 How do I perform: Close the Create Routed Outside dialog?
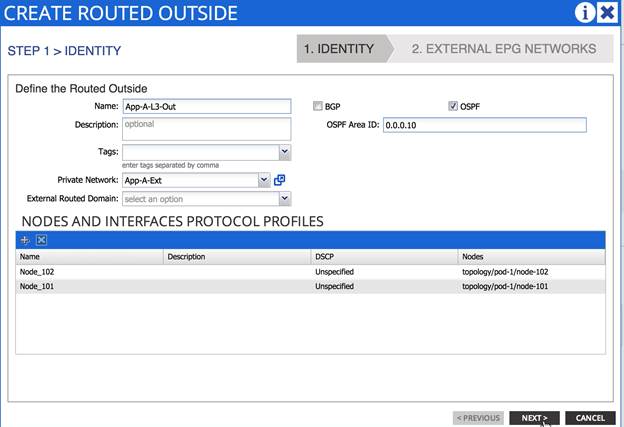click(x=607, y=13)
